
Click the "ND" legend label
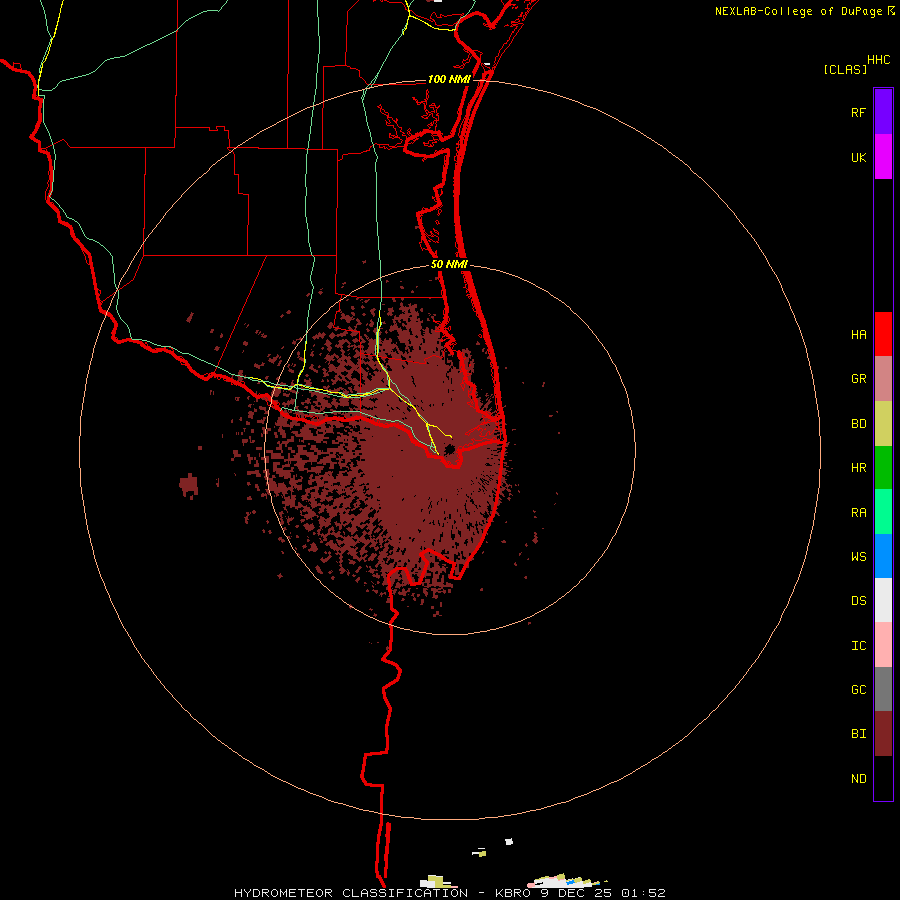coord(858,779)
